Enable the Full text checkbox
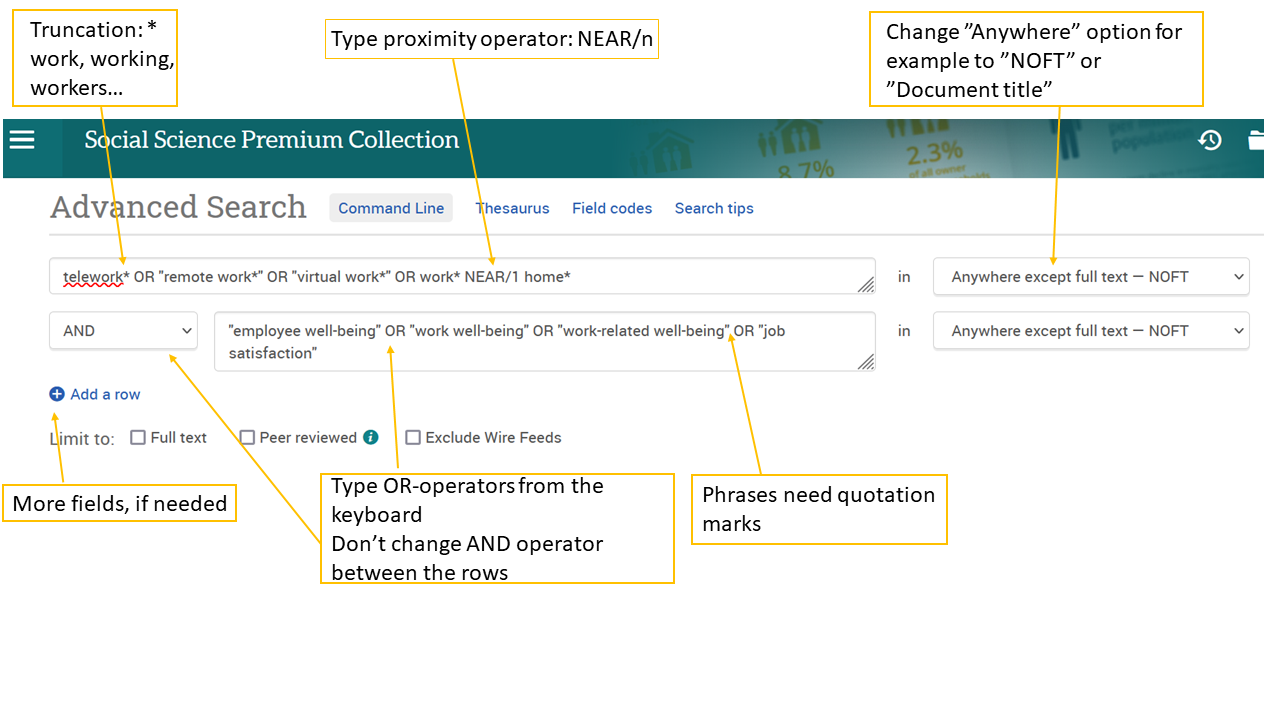Viewport: 1280px width, 720px height. click(138, 437)
